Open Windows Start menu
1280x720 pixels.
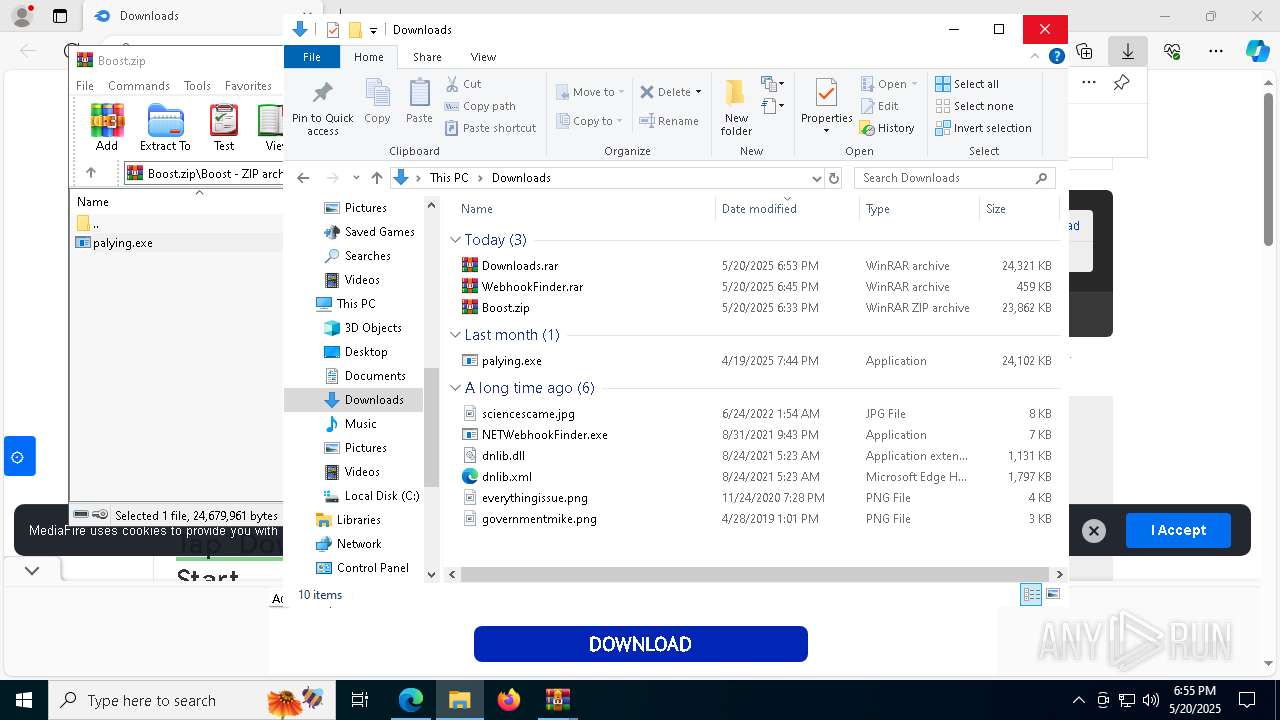[x=24, y=700]
